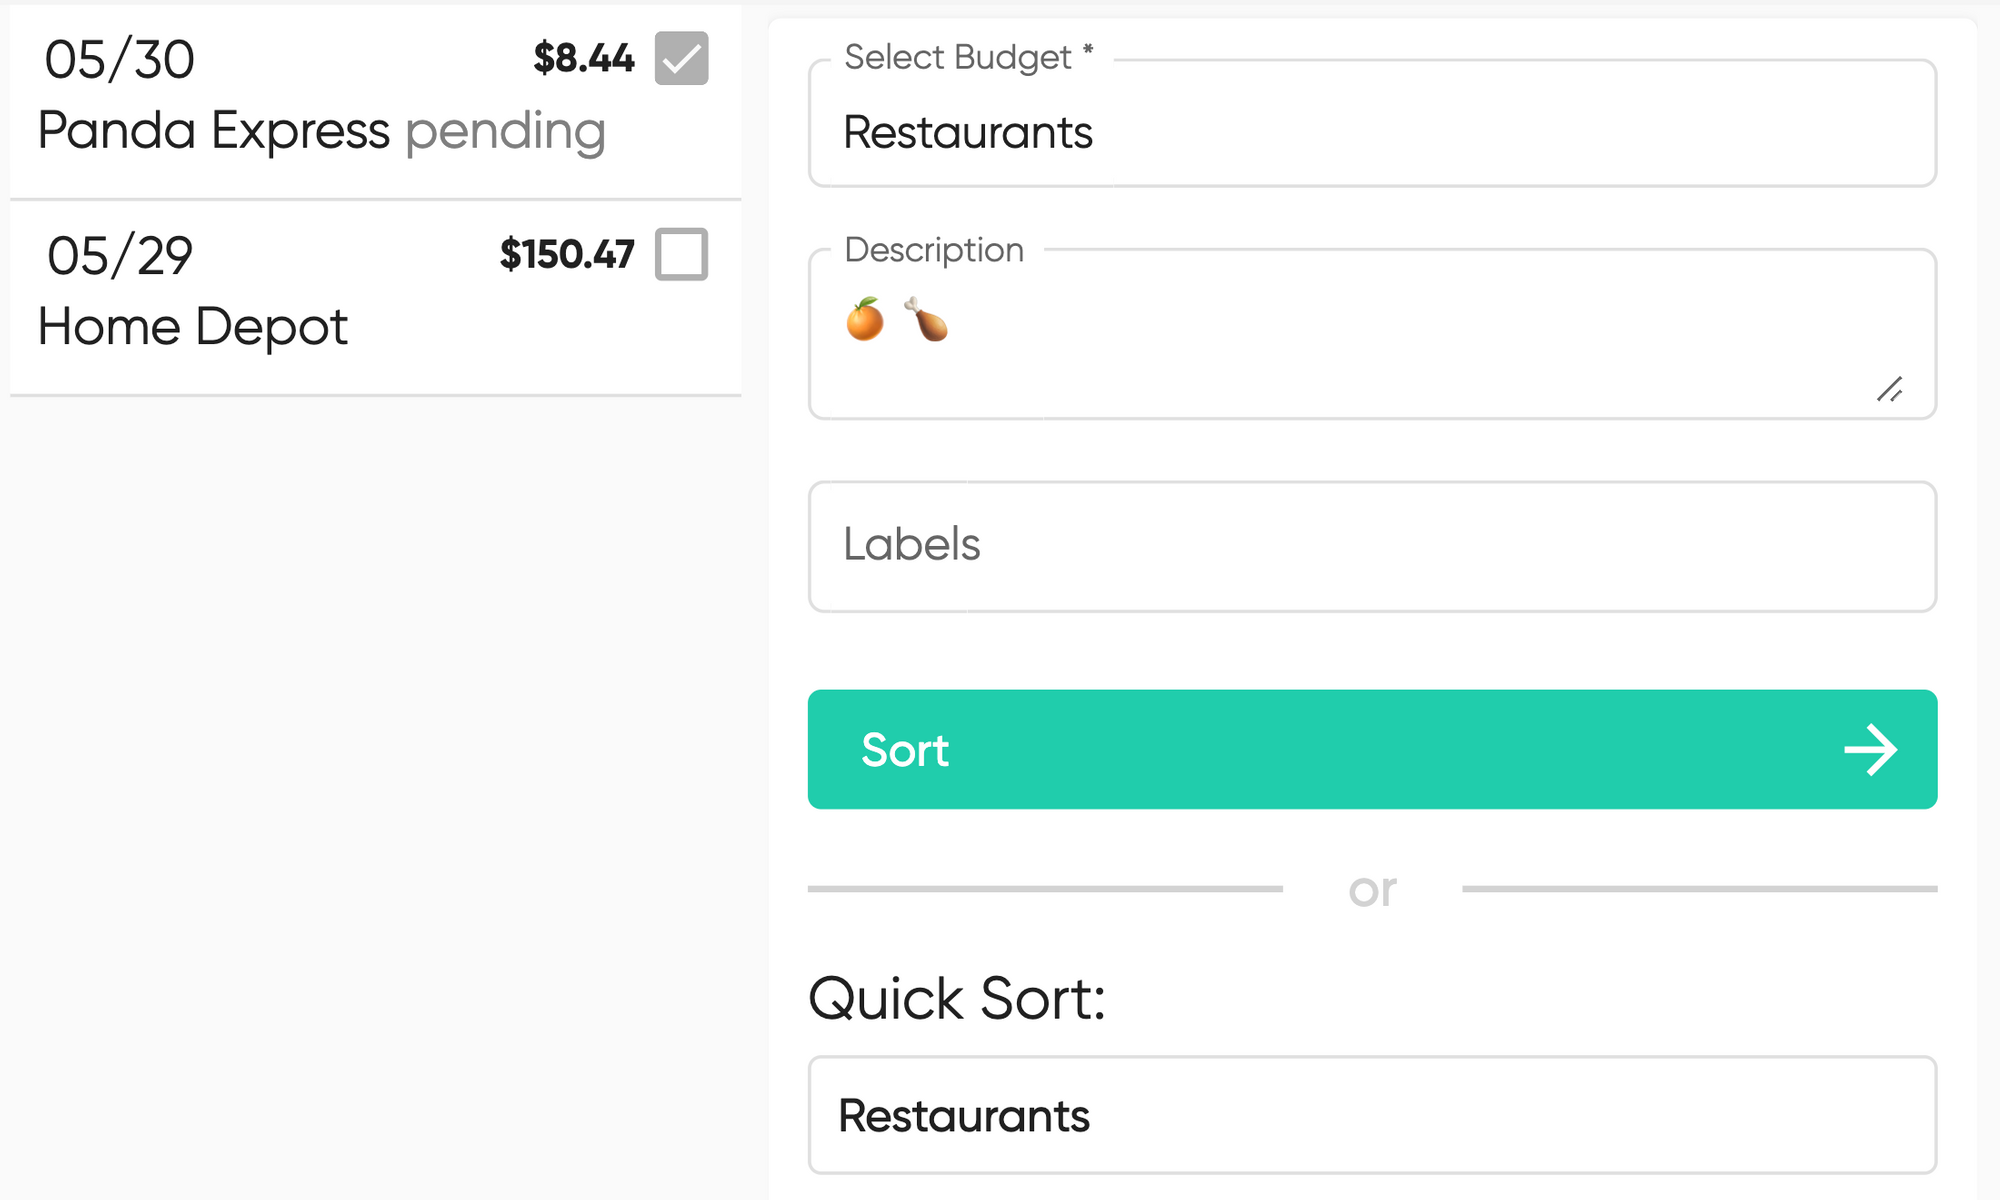
Task: Grab the Description textarea resize handle
Action: point(1889,389)
